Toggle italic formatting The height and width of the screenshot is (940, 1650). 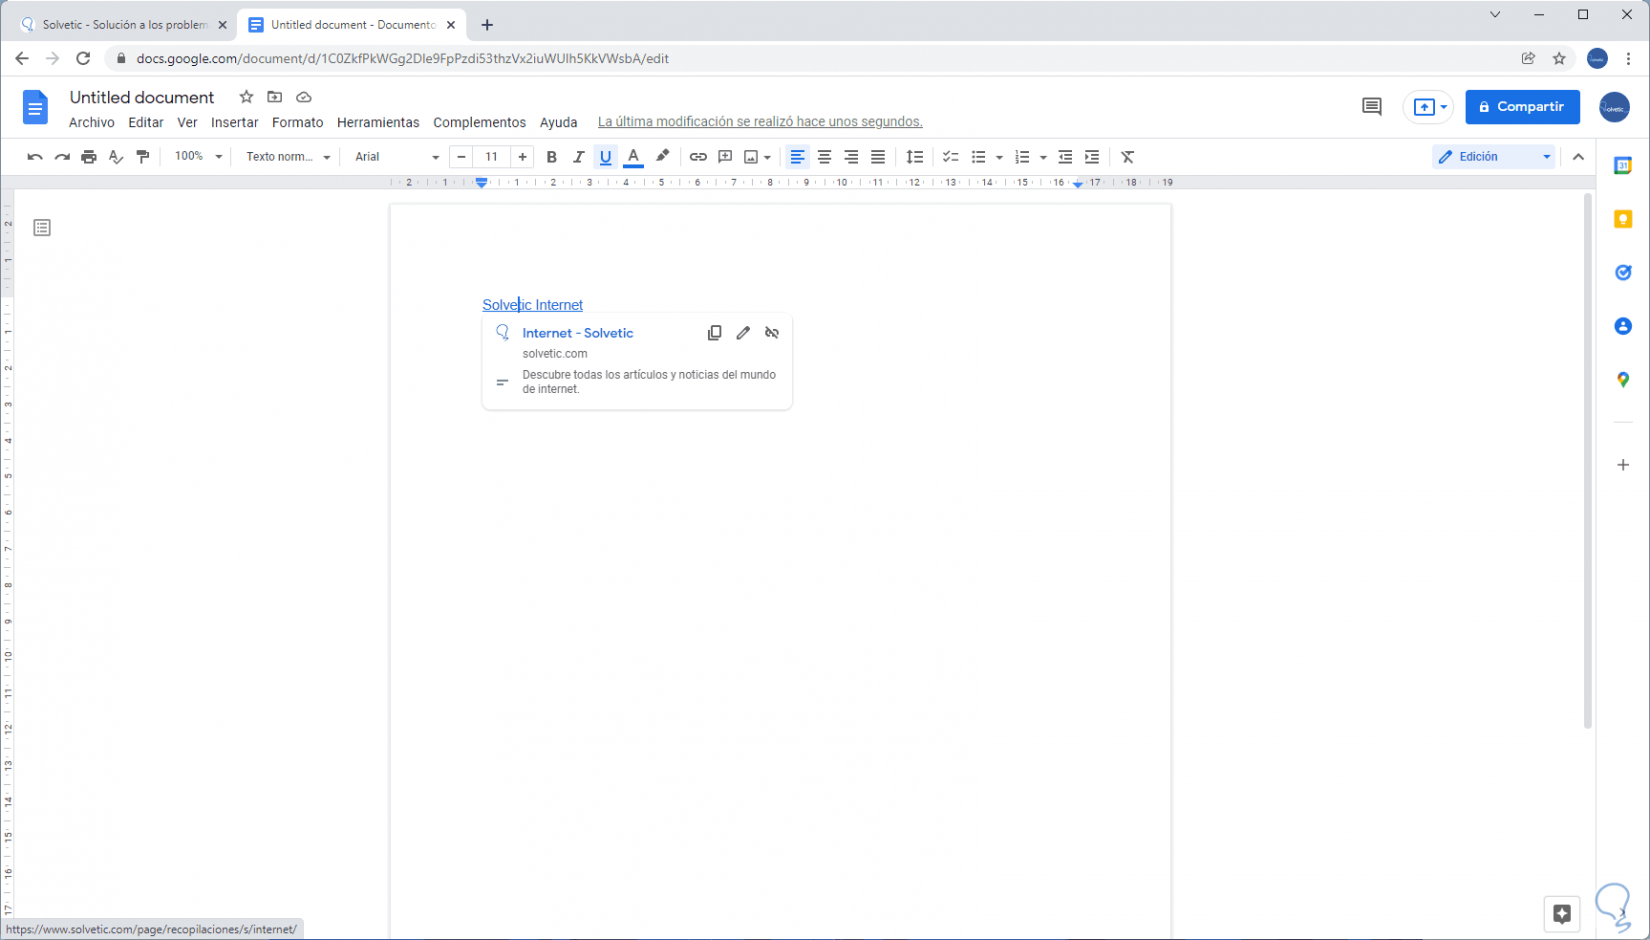[x=578, y=157]
